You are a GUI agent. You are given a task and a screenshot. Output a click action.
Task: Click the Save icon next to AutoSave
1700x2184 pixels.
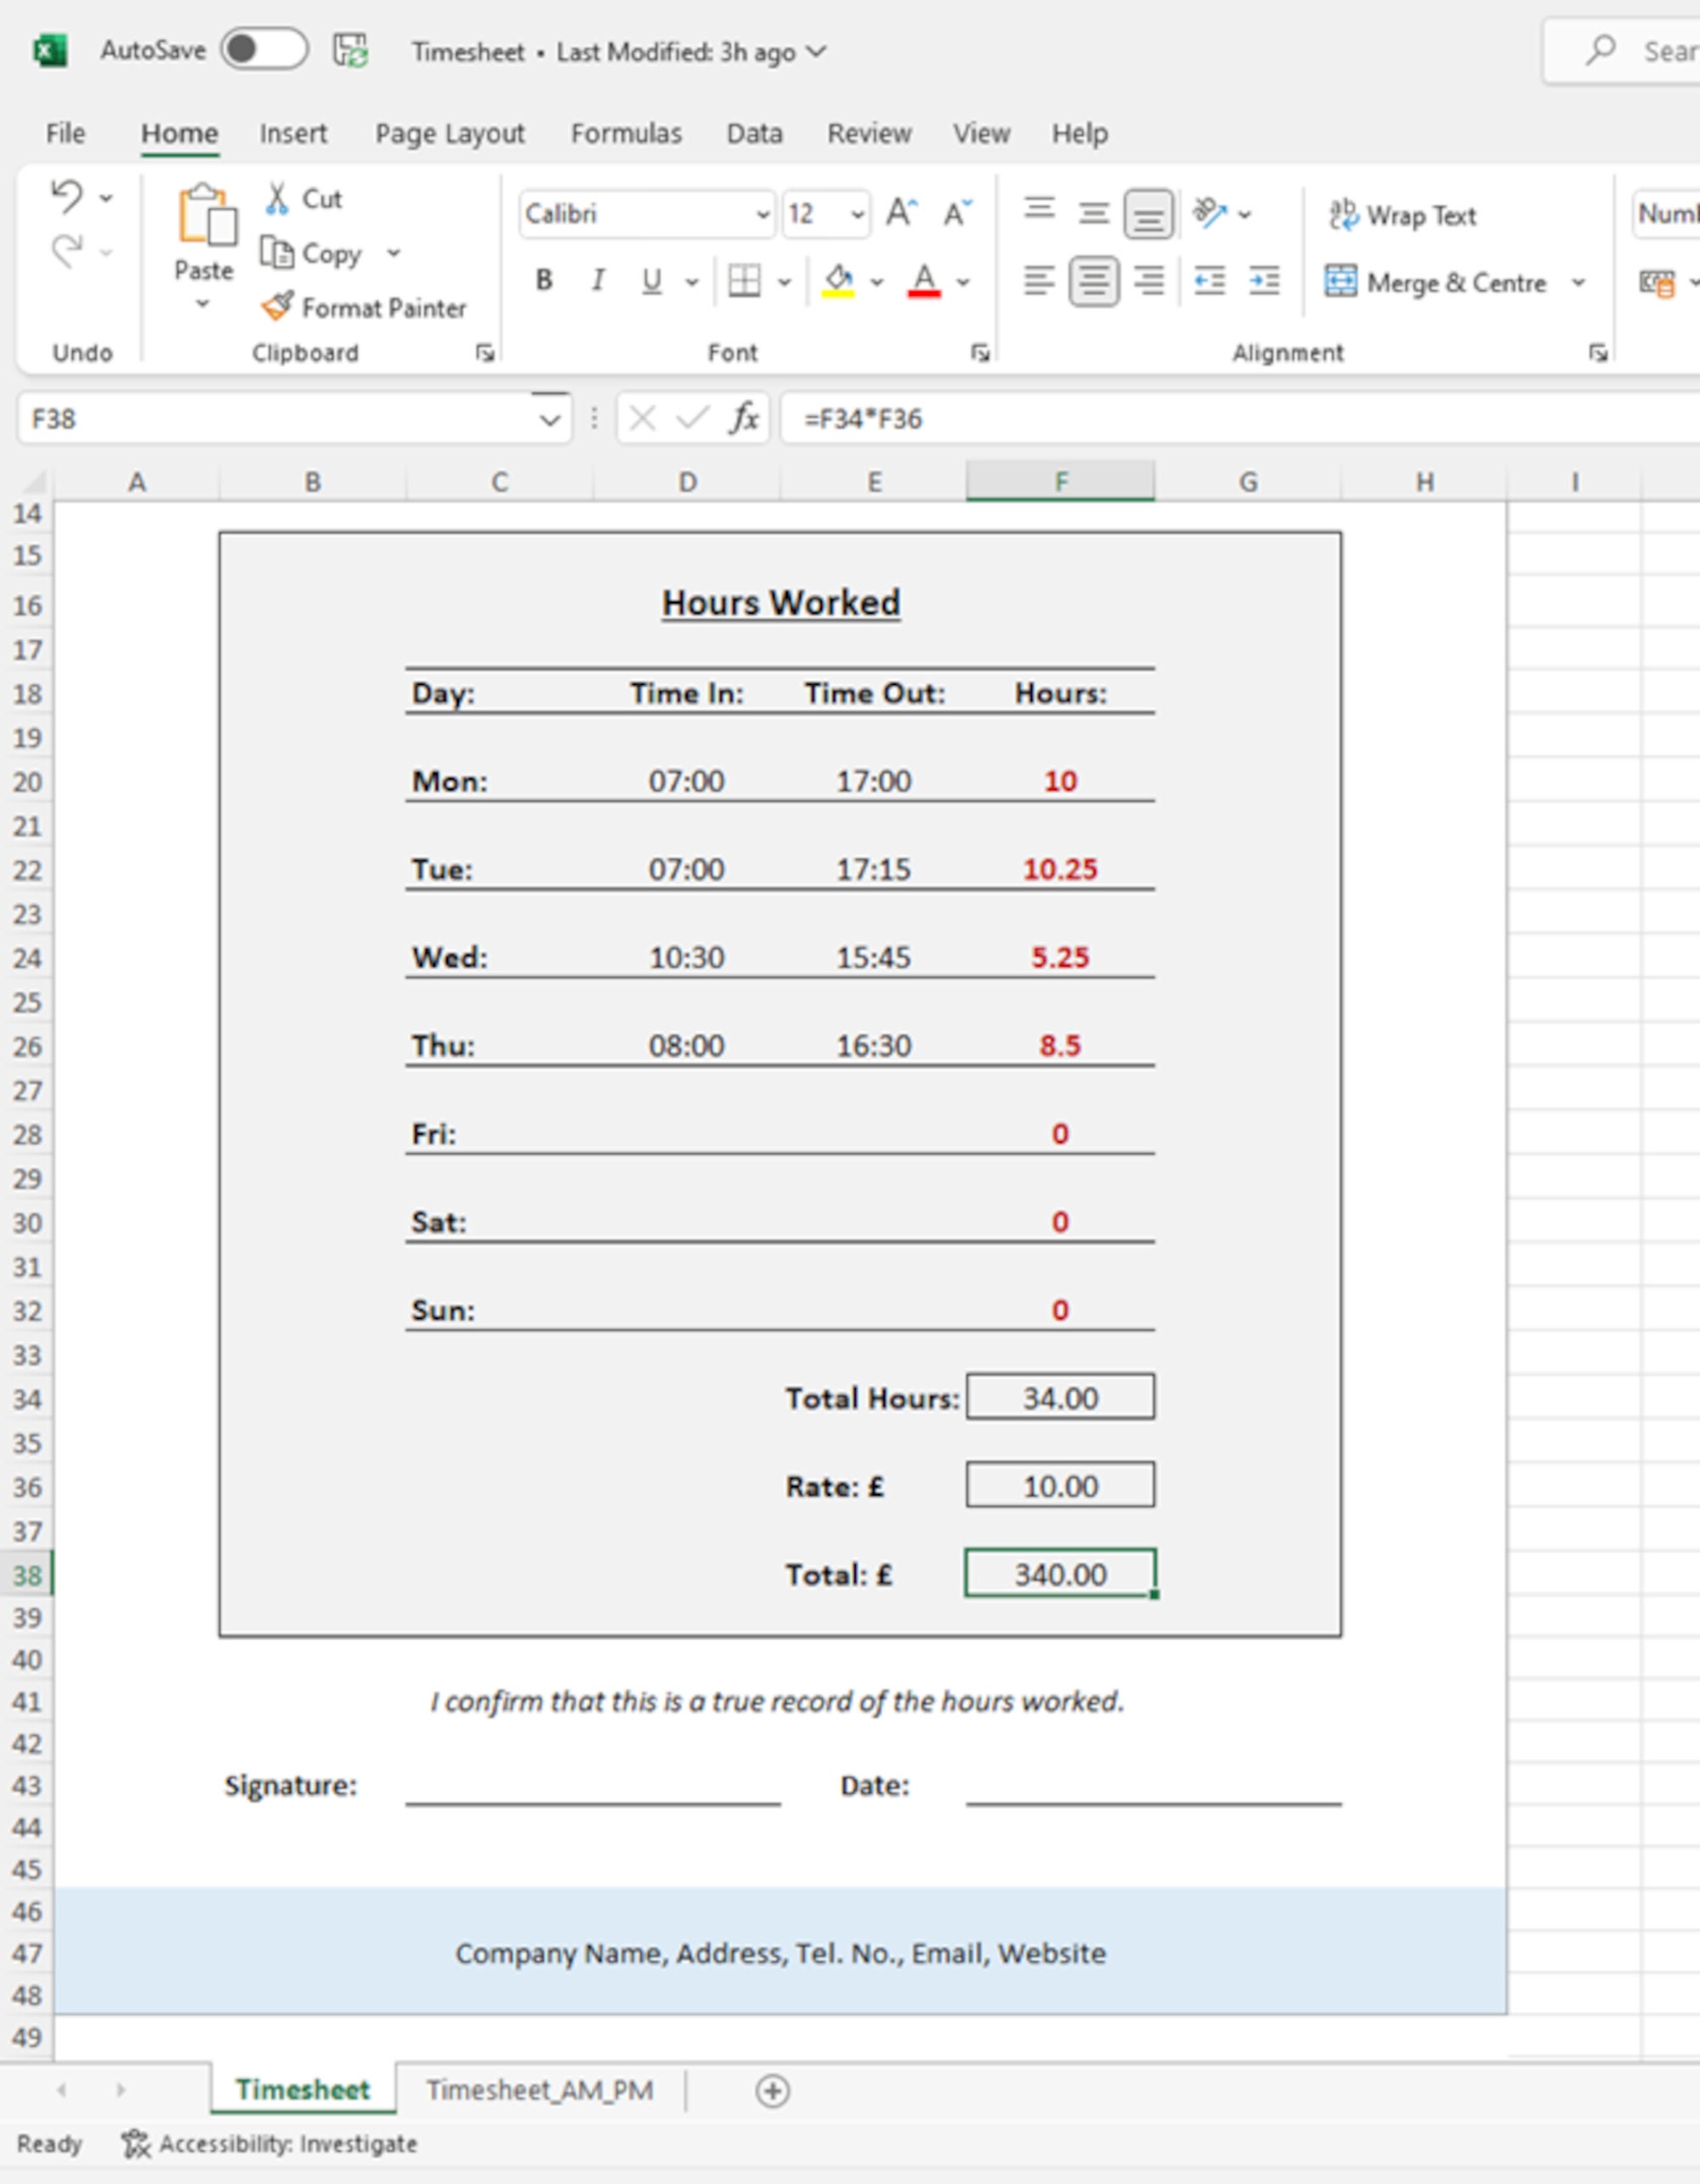tap(350, 50)
